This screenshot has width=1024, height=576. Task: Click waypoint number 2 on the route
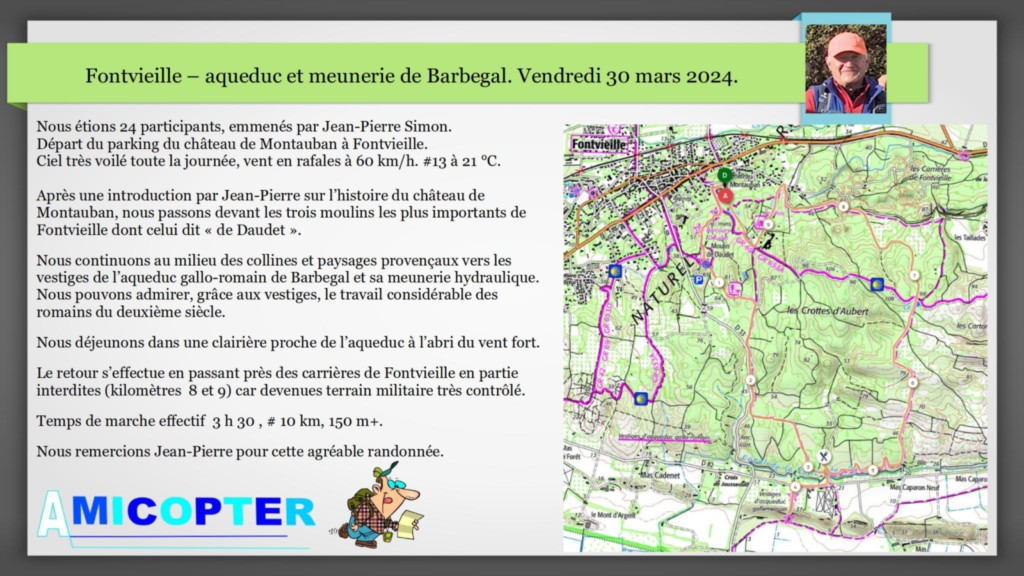point(750,379)
